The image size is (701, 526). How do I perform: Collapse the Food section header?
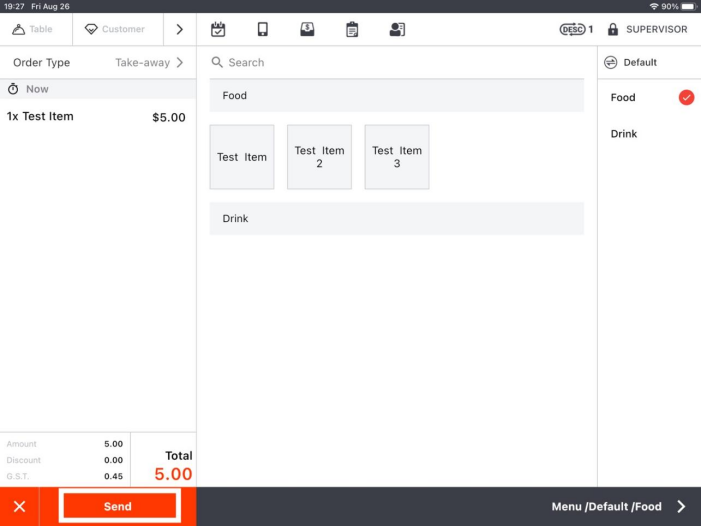point(397,95)
